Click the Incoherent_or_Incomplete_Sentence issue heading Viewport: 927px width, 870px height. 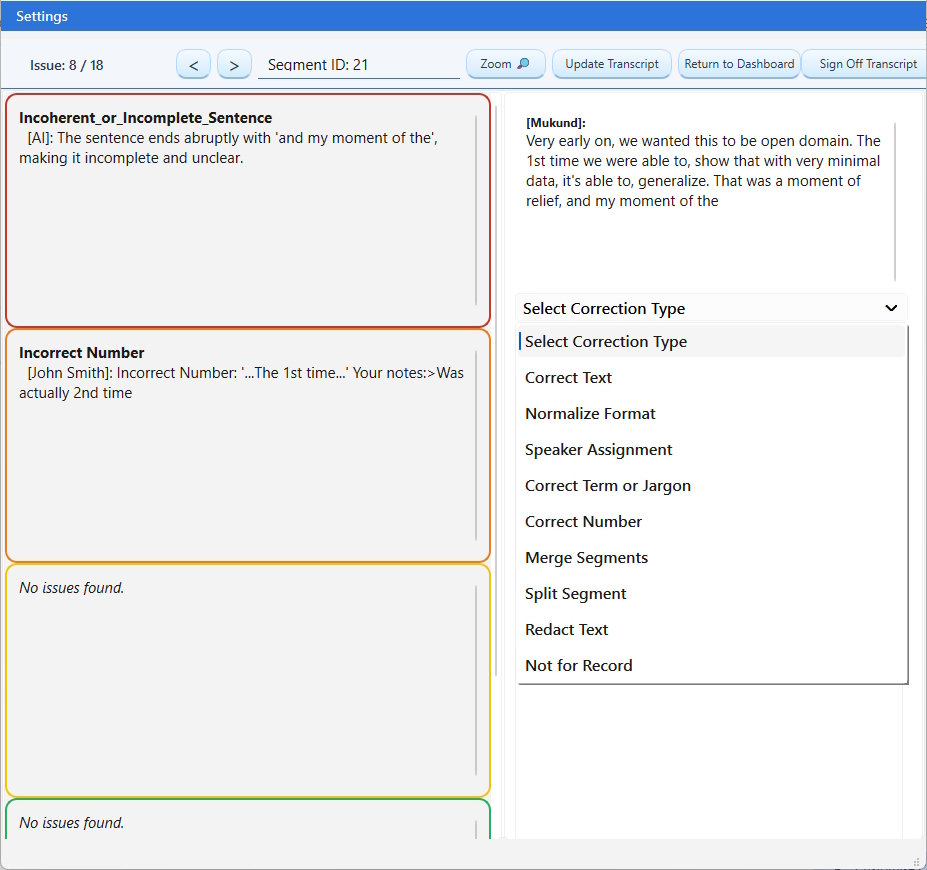tap(145, 118)
